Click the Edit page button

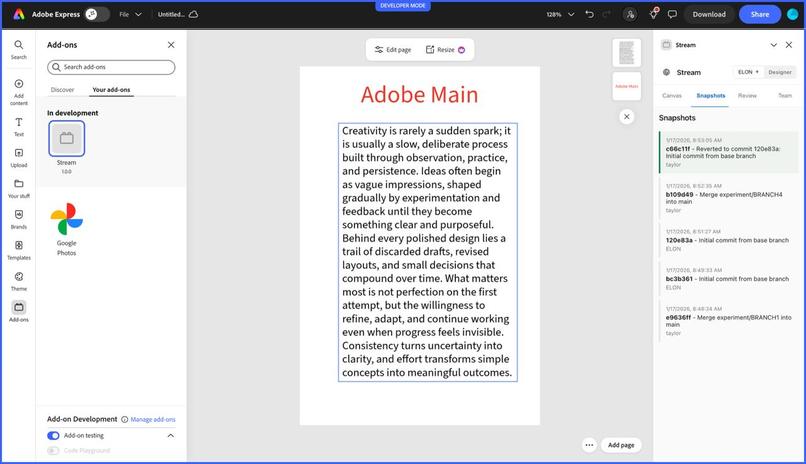point(393,50)
